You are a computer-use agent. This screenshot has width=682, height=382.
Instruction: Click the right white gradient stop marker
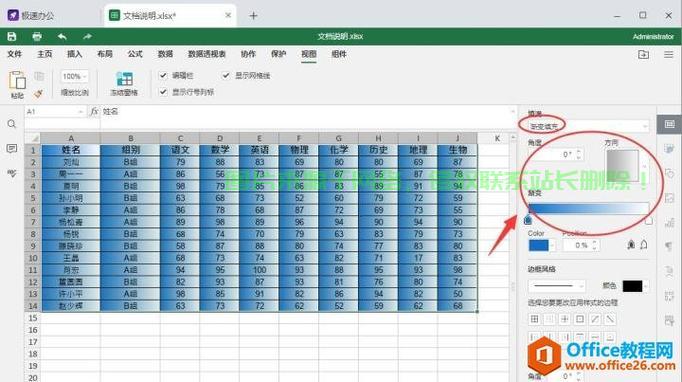coord(649,221)
